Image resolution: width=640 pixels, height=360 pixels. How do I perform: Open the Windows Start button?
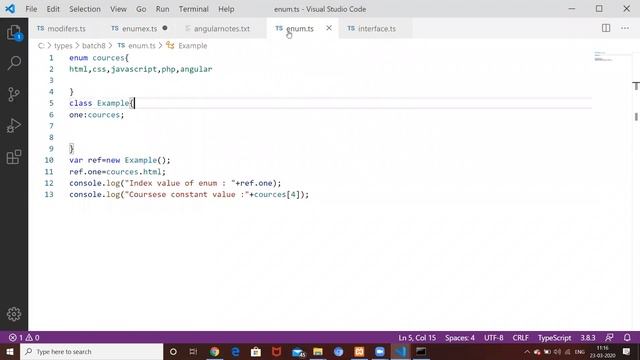10,351
